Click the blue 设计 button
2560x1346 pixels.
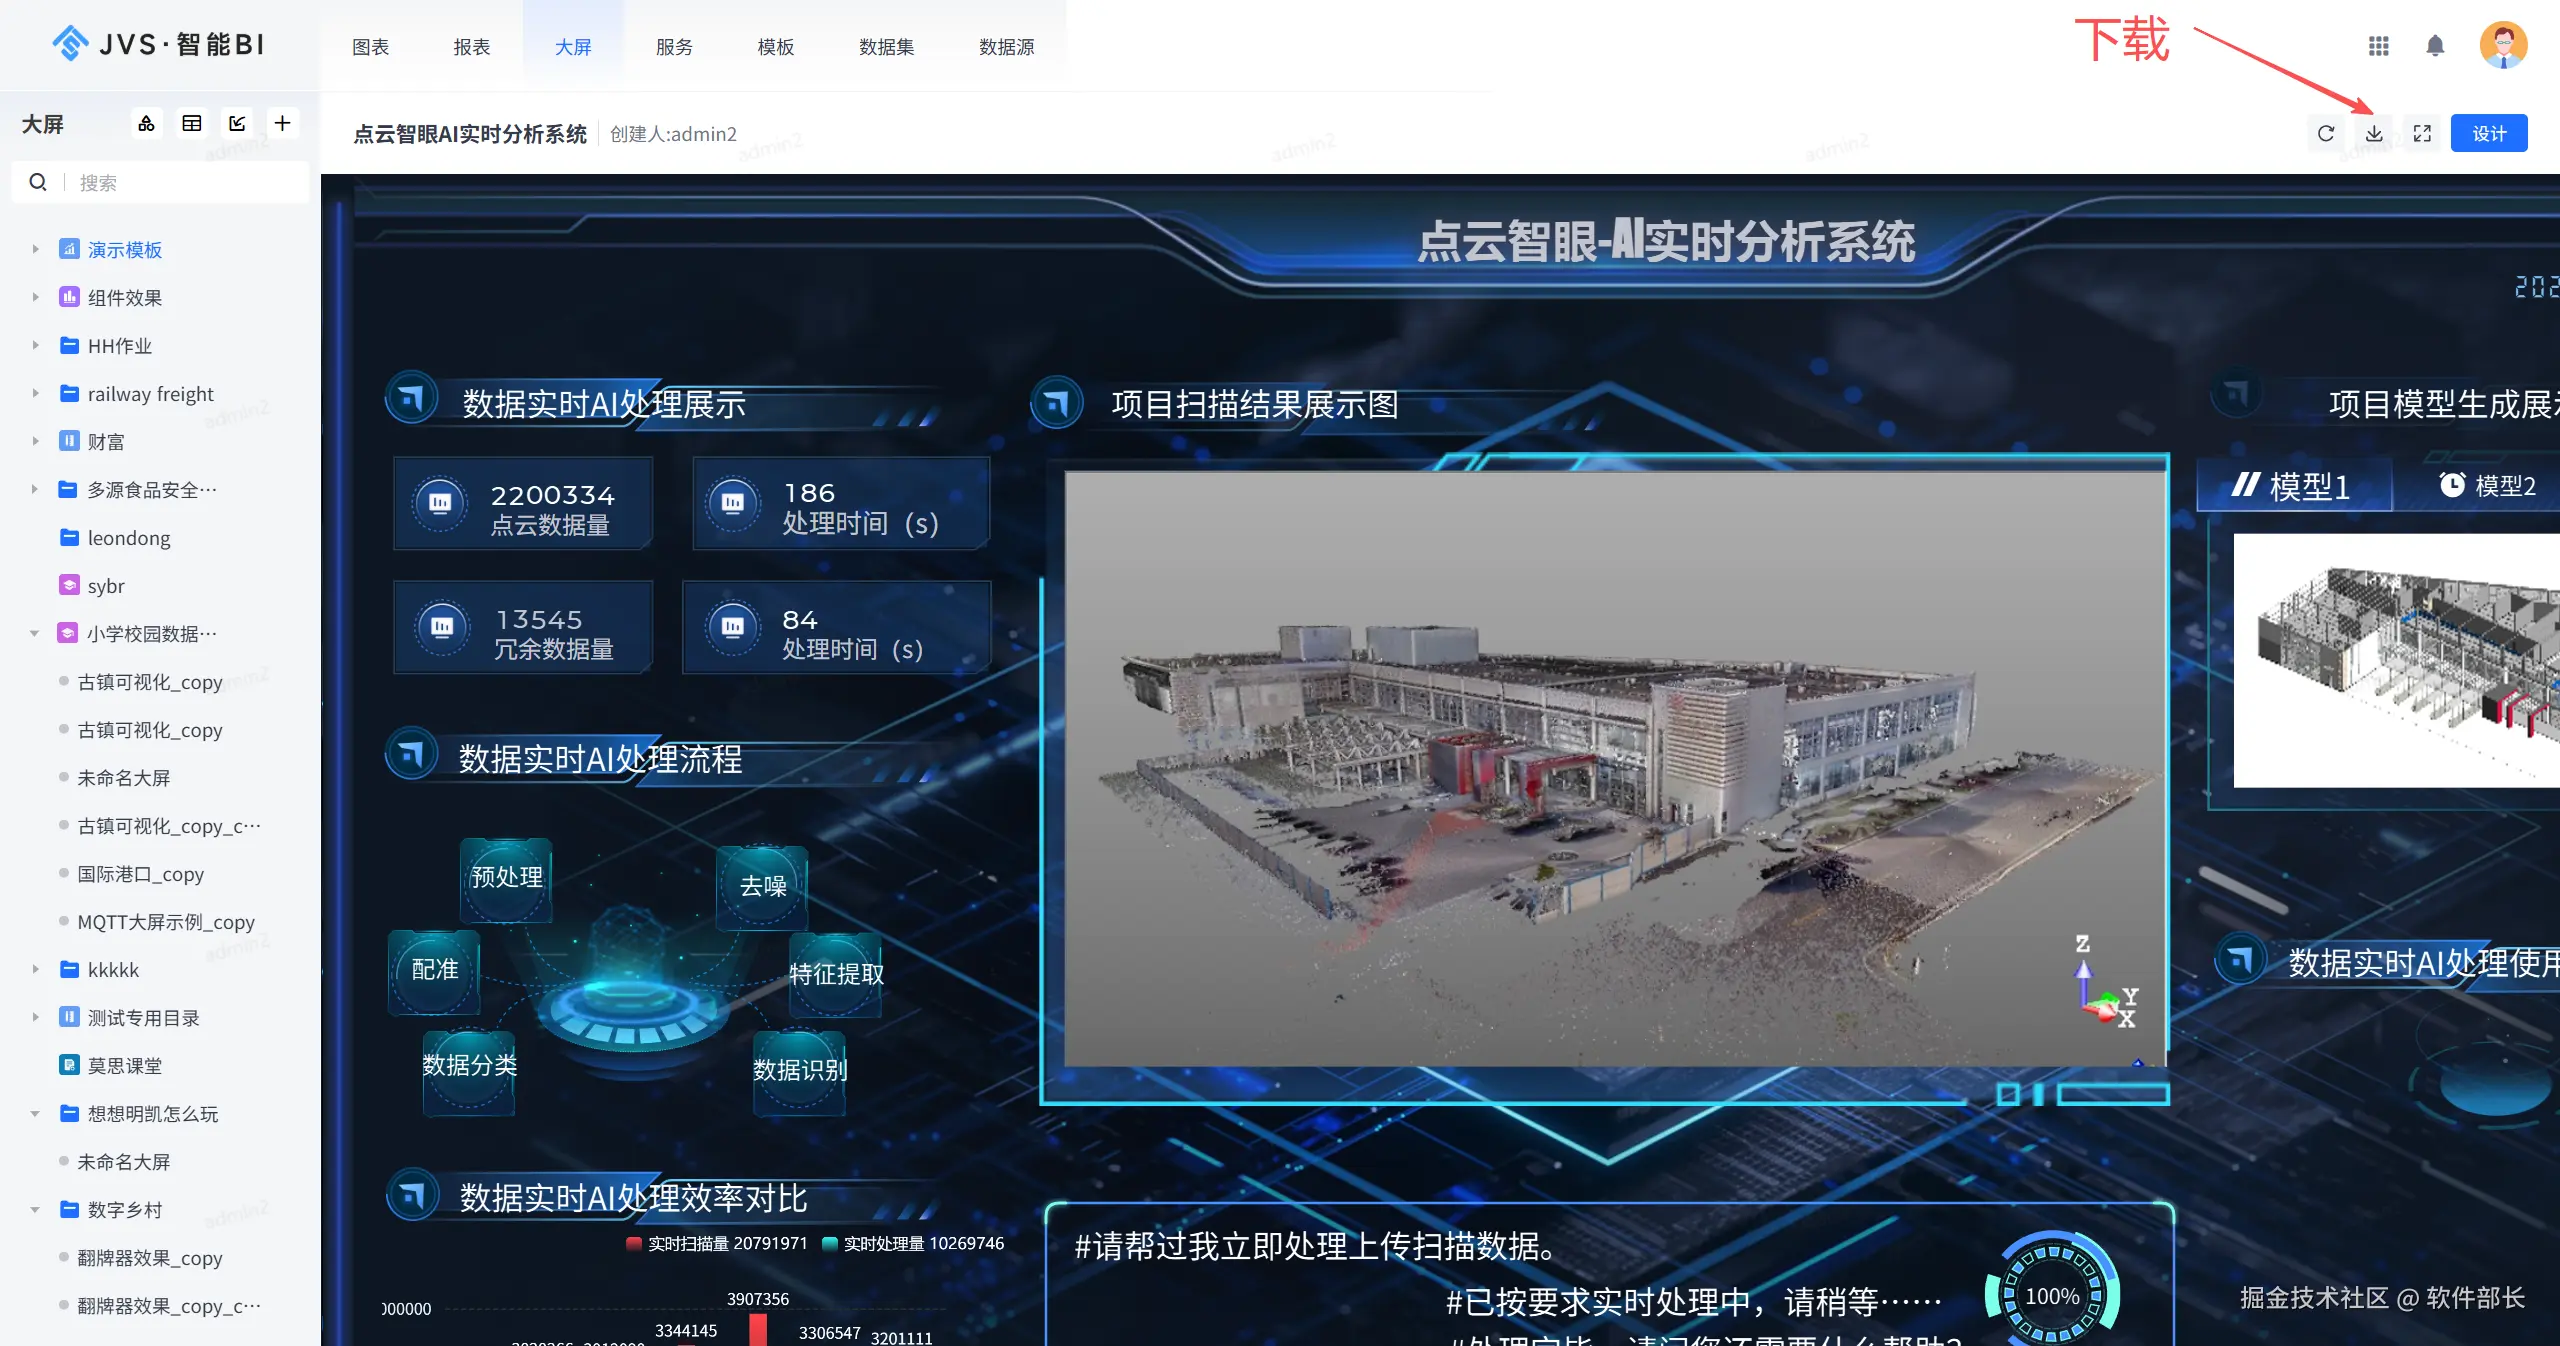[x=2488, y=134]
